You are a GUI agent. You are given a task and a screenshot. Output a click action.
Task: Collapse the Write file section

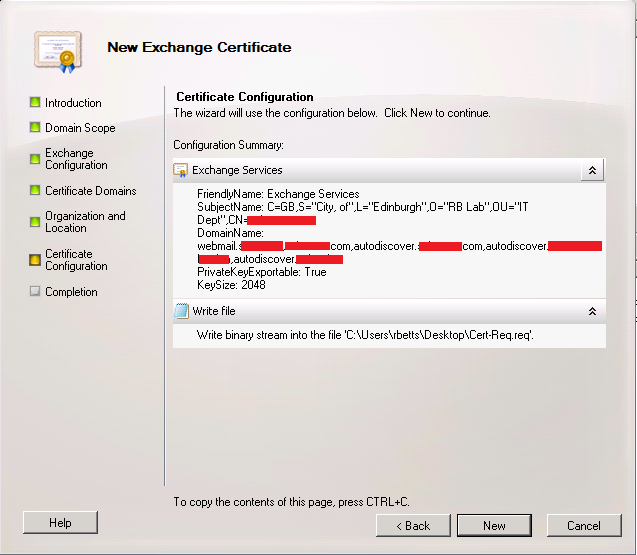tap(592, 311)
